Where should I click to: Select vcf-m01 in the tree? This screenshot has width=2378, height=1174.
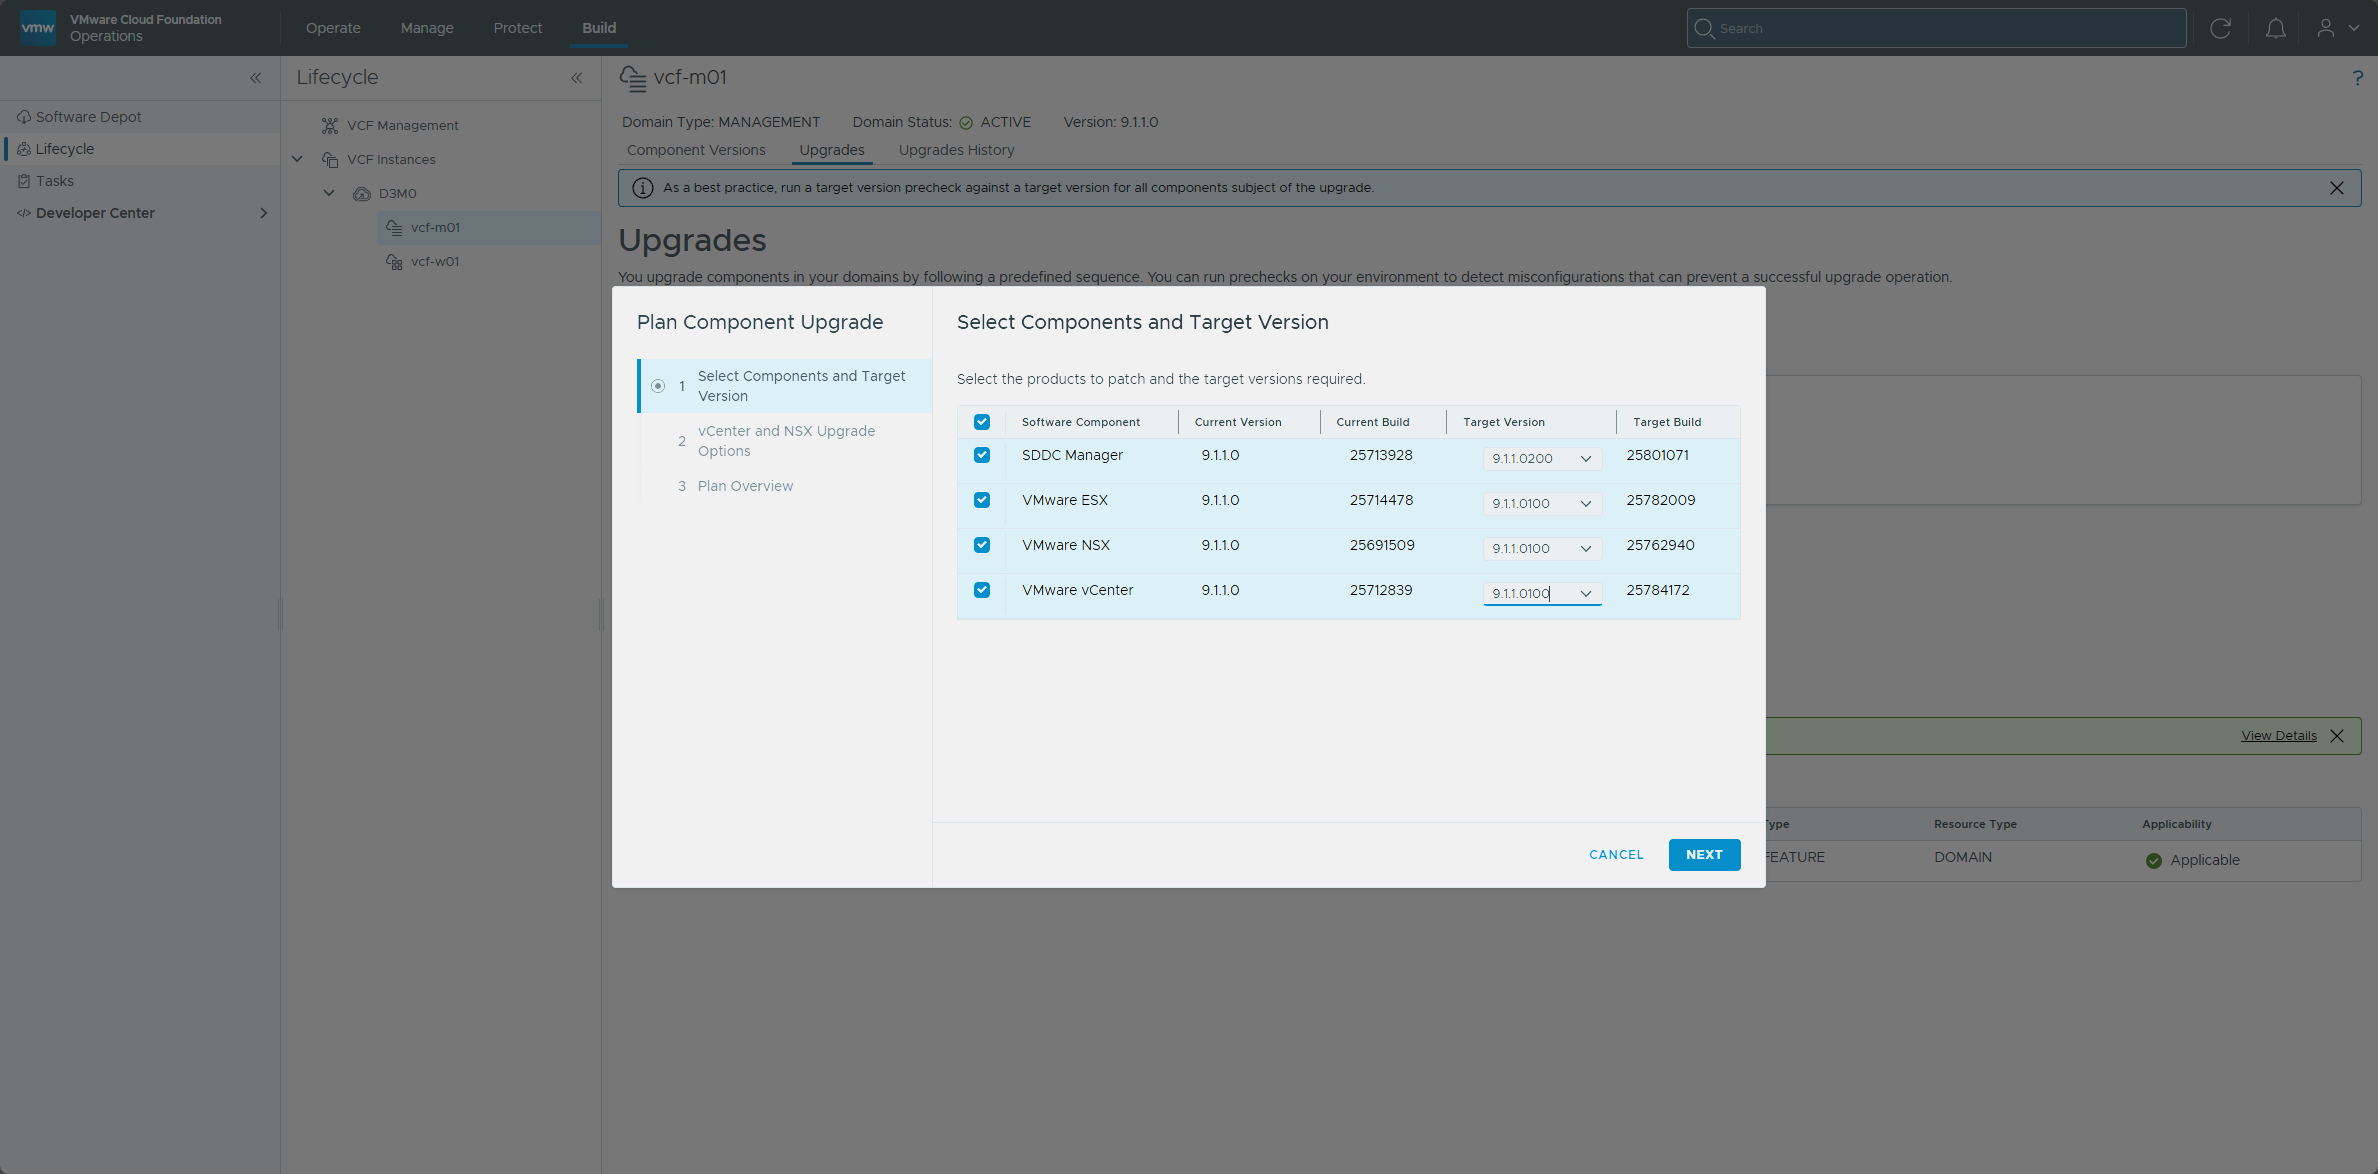click(x=435, y=227)
